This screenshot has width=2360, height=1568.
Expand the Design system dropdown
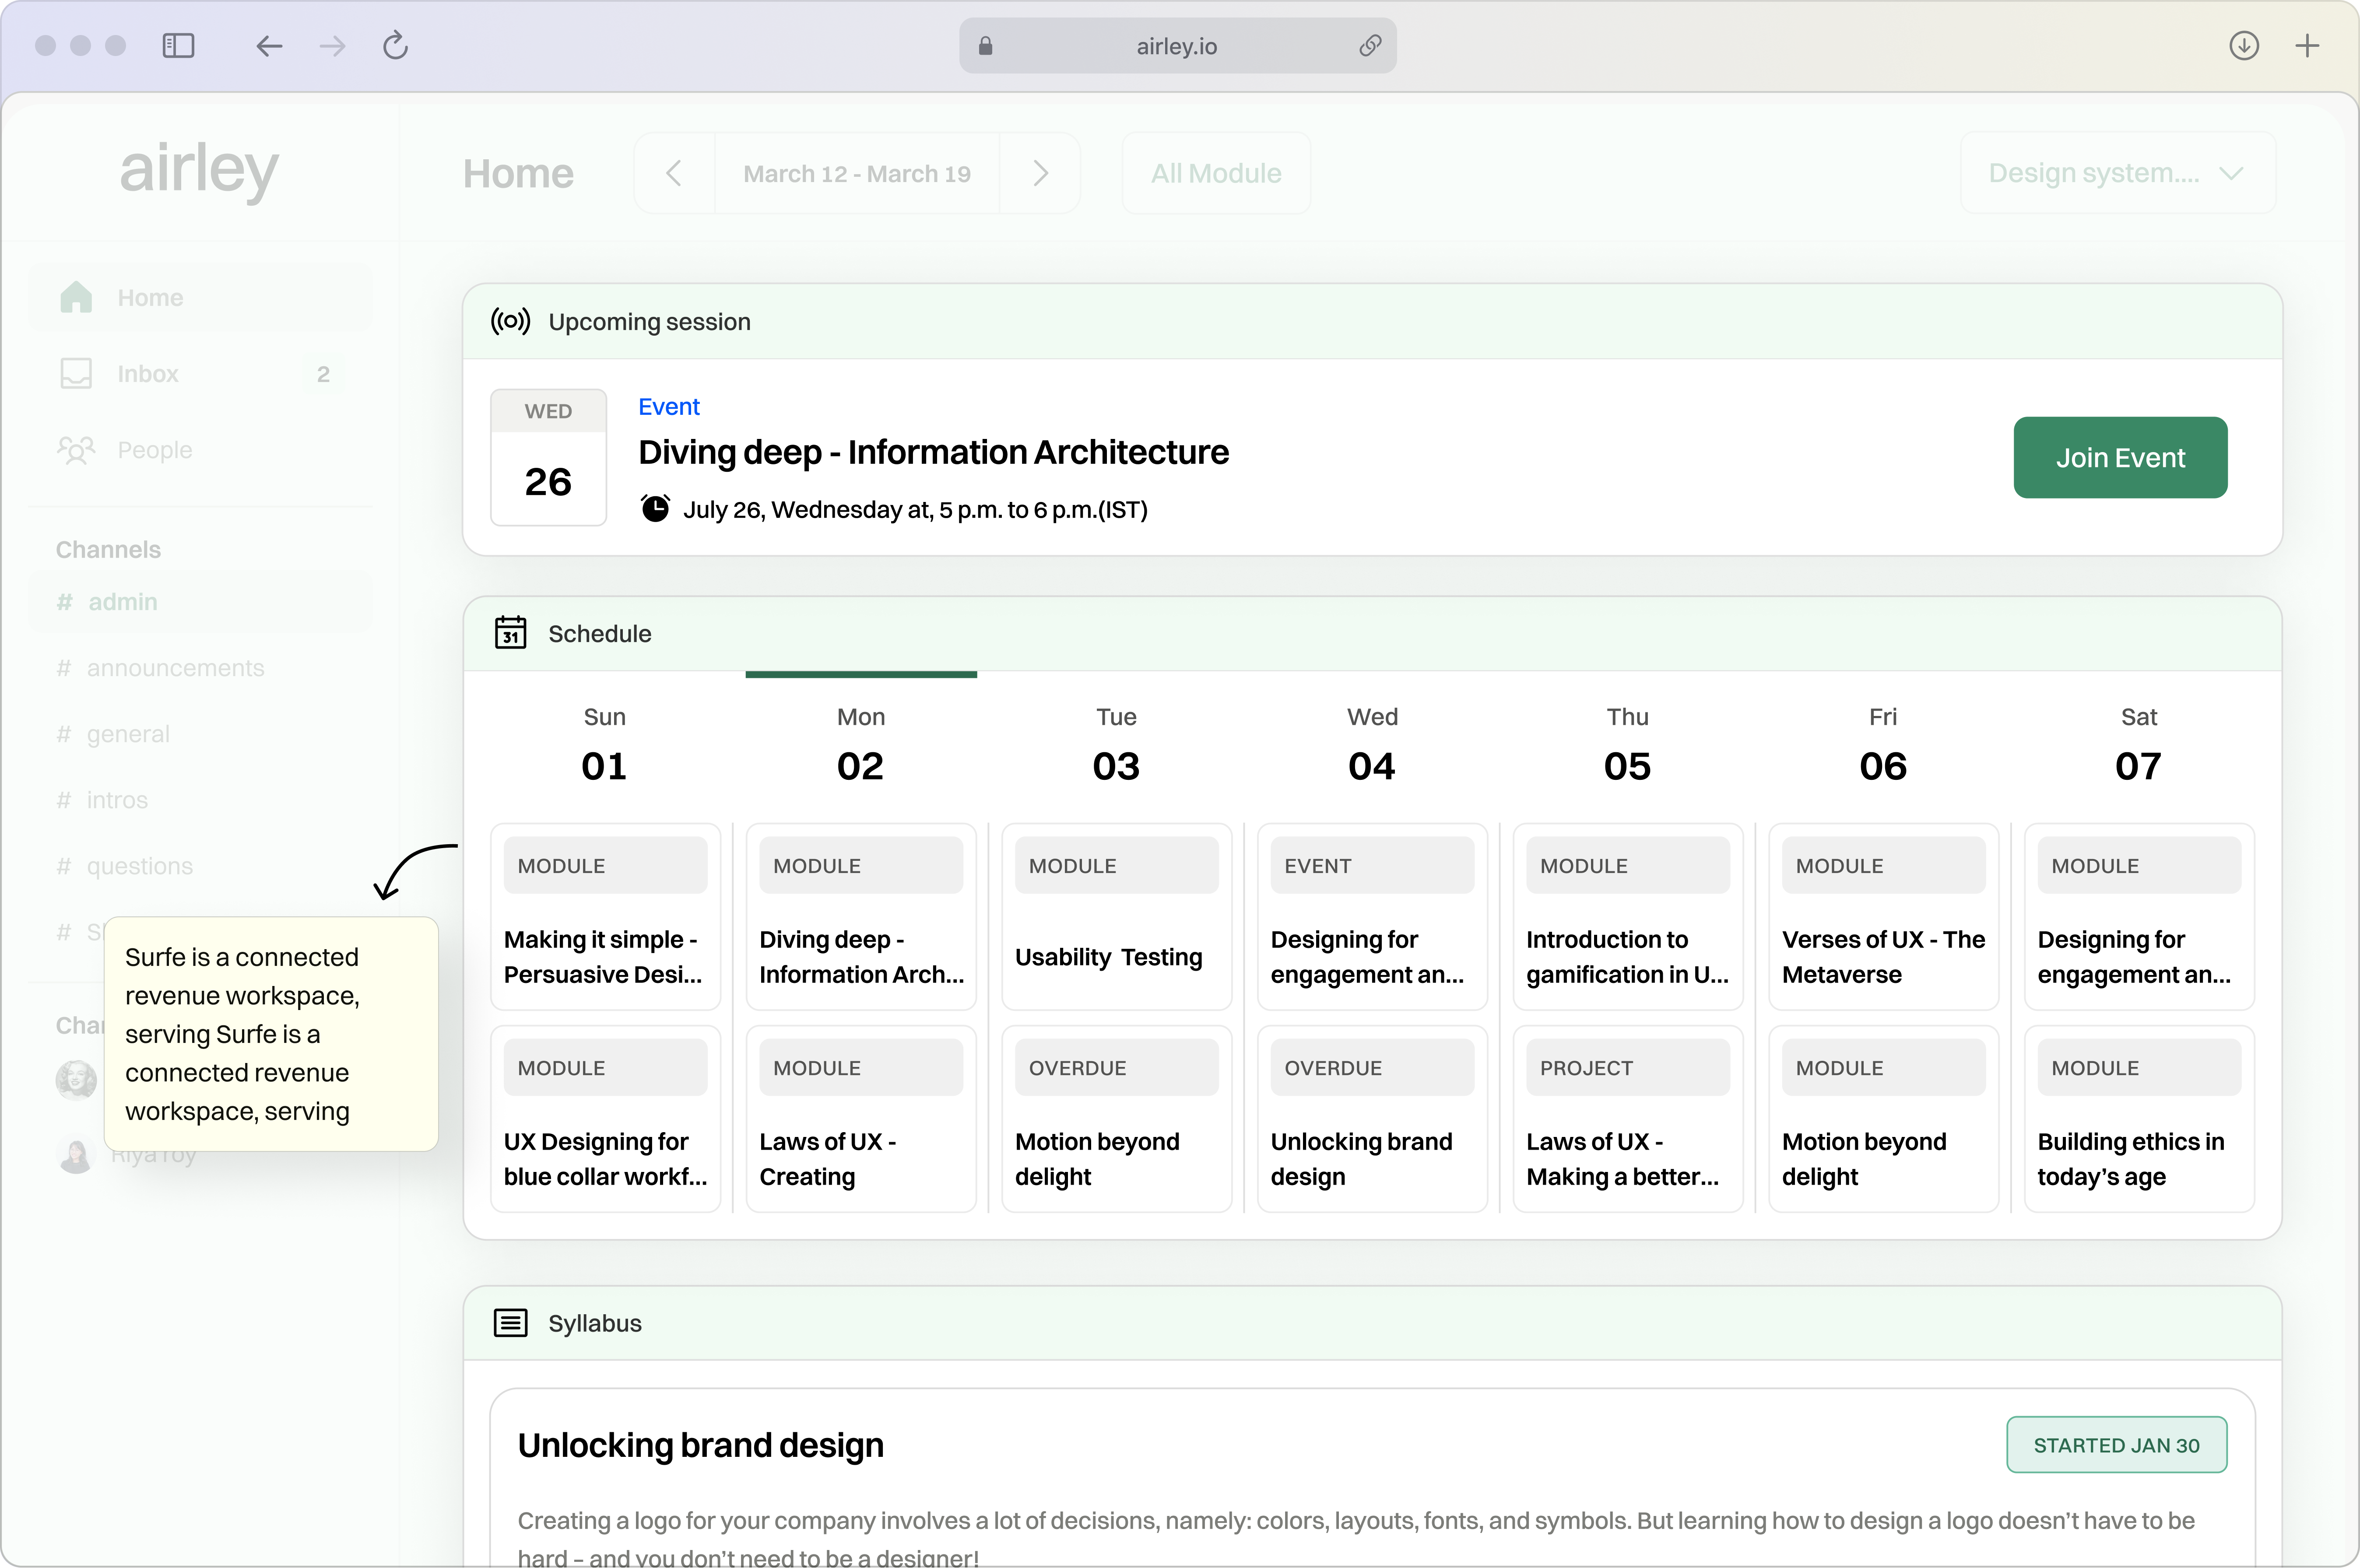(x=2118, y=173)
